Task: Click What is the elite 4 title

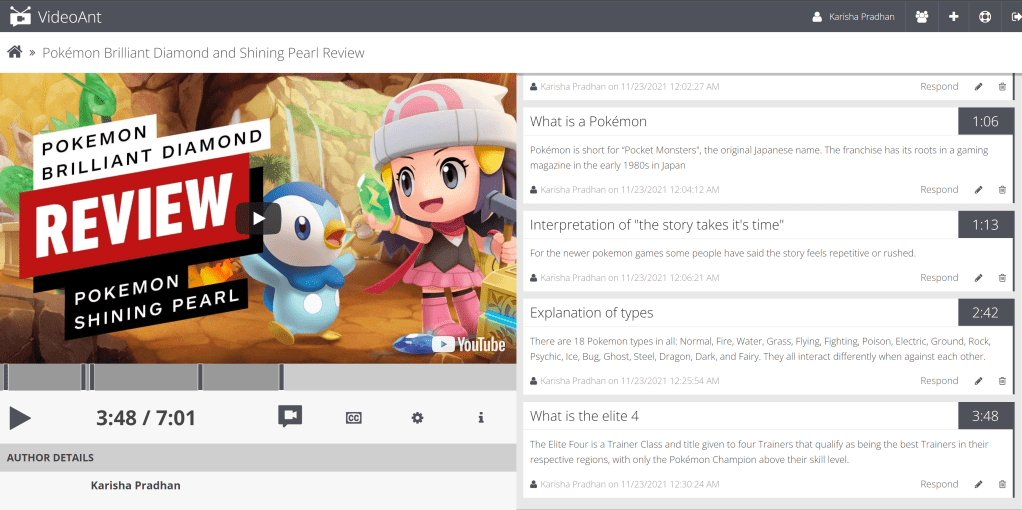Action: (x=584, y=416)
